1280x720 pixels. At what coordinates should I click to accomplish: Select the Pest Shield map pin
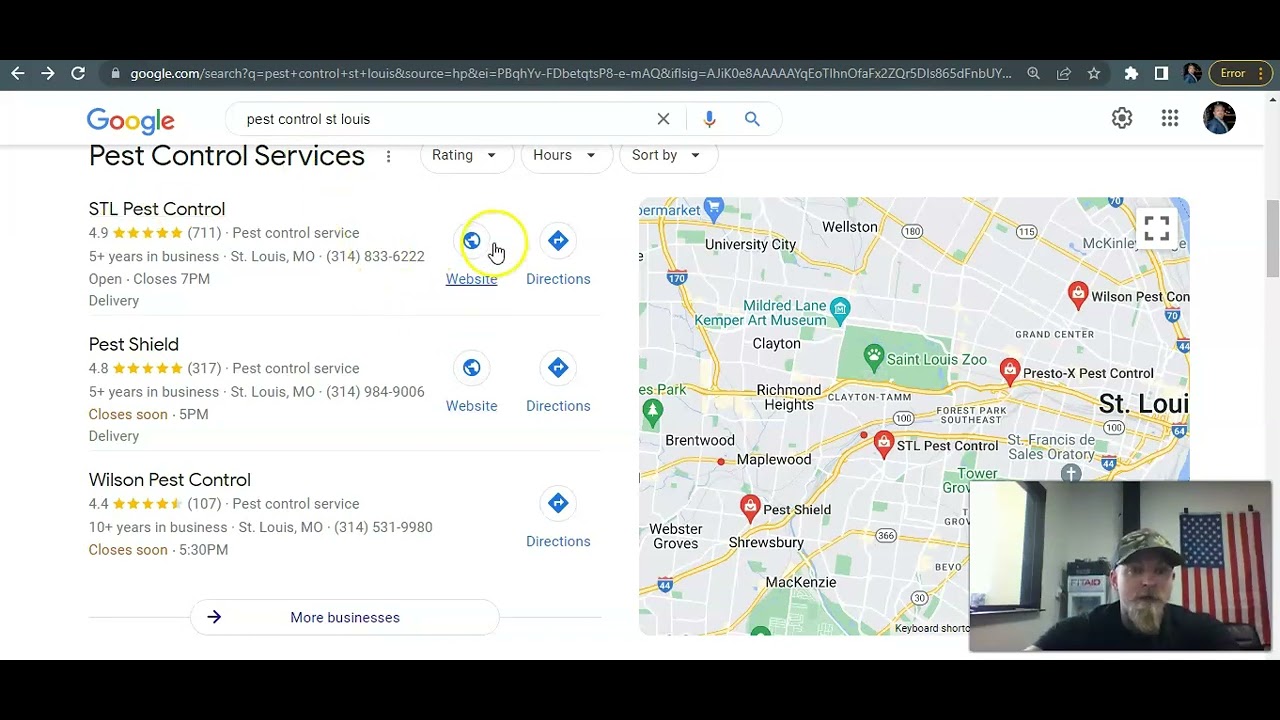[750, 508]
